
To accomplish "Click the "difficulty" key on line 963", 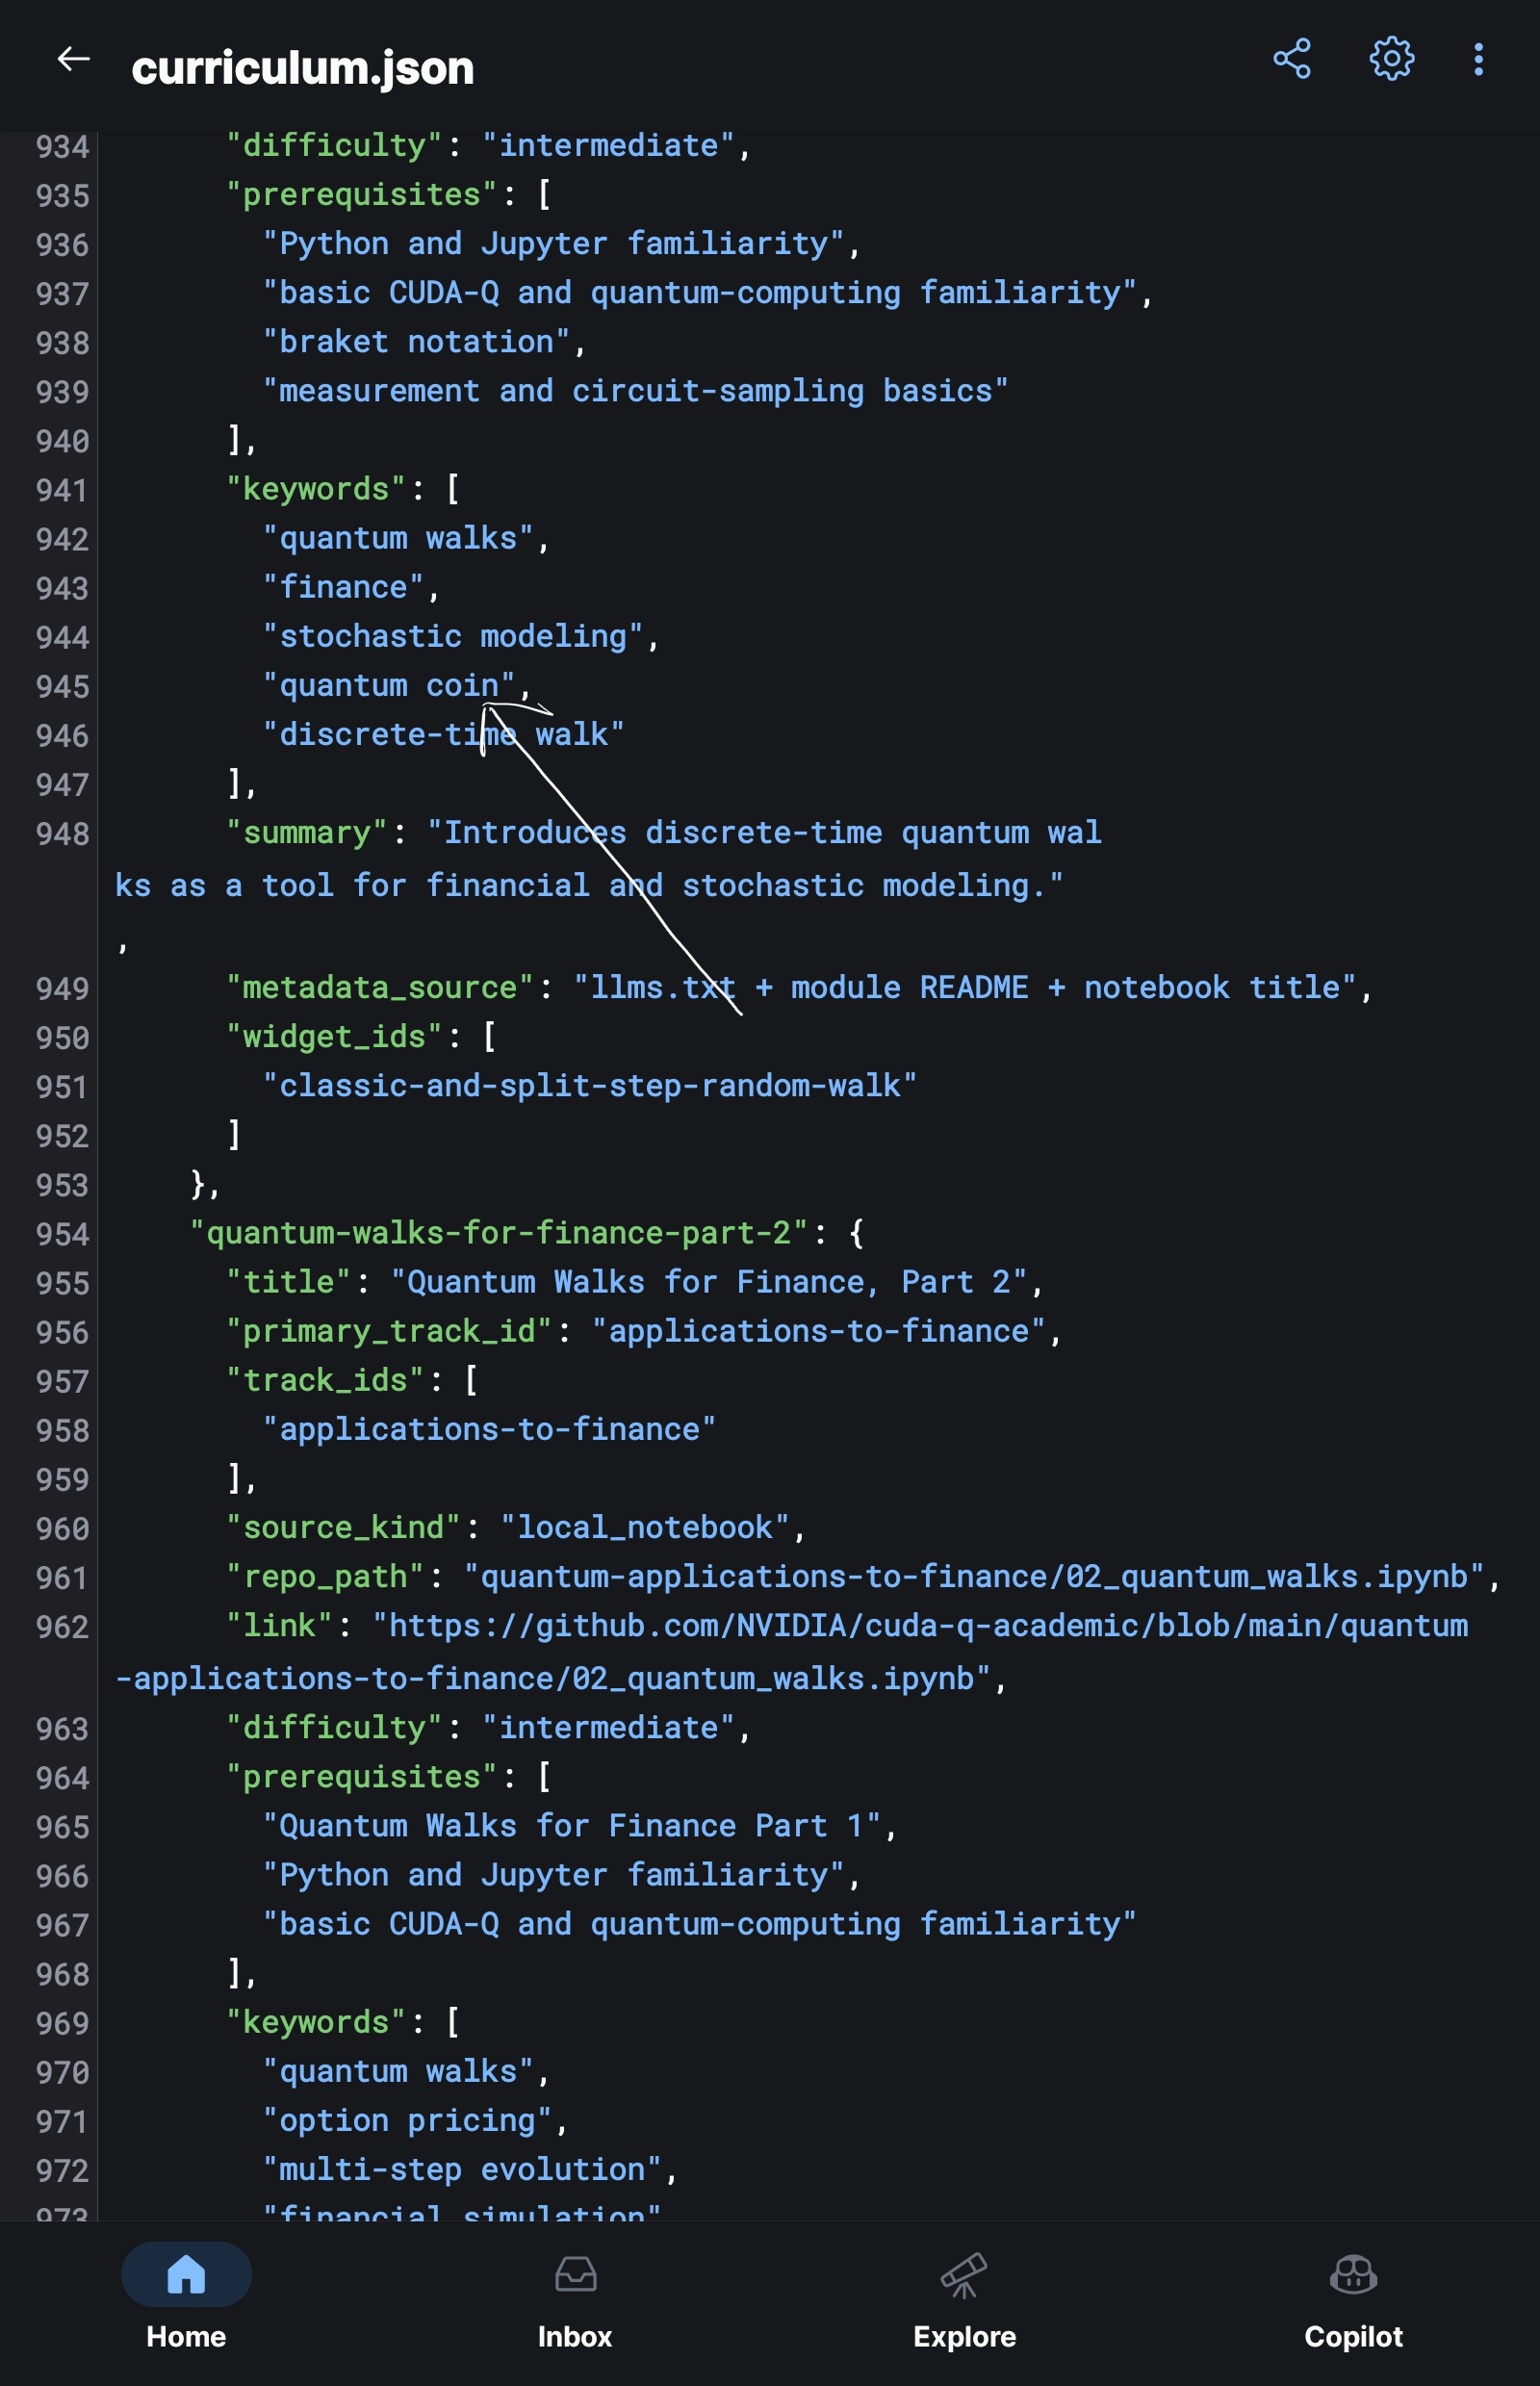I will click(x=334, y=1727).
